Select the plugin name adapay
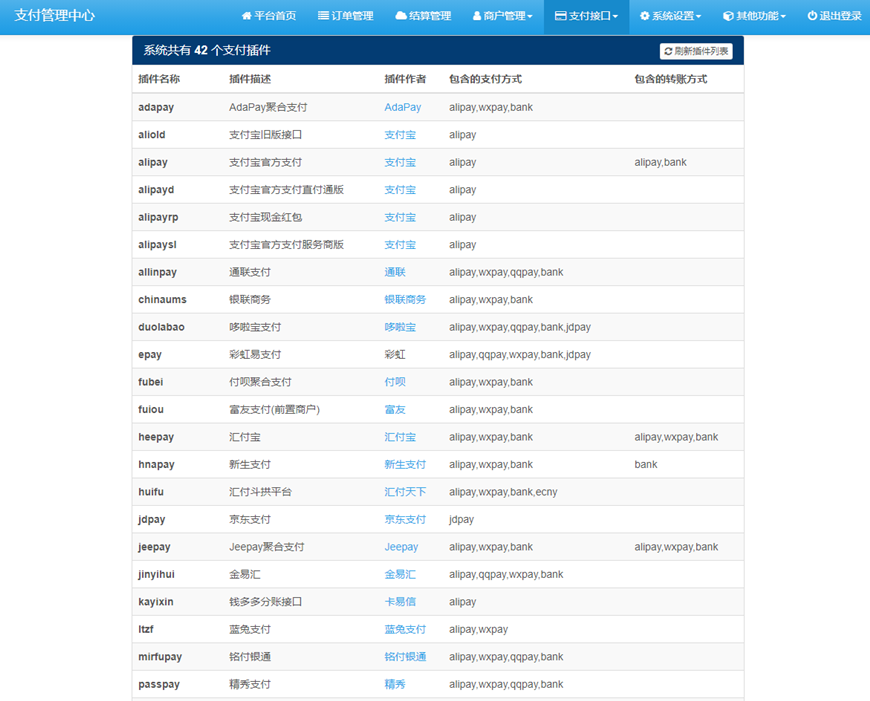 pos(156,107)
